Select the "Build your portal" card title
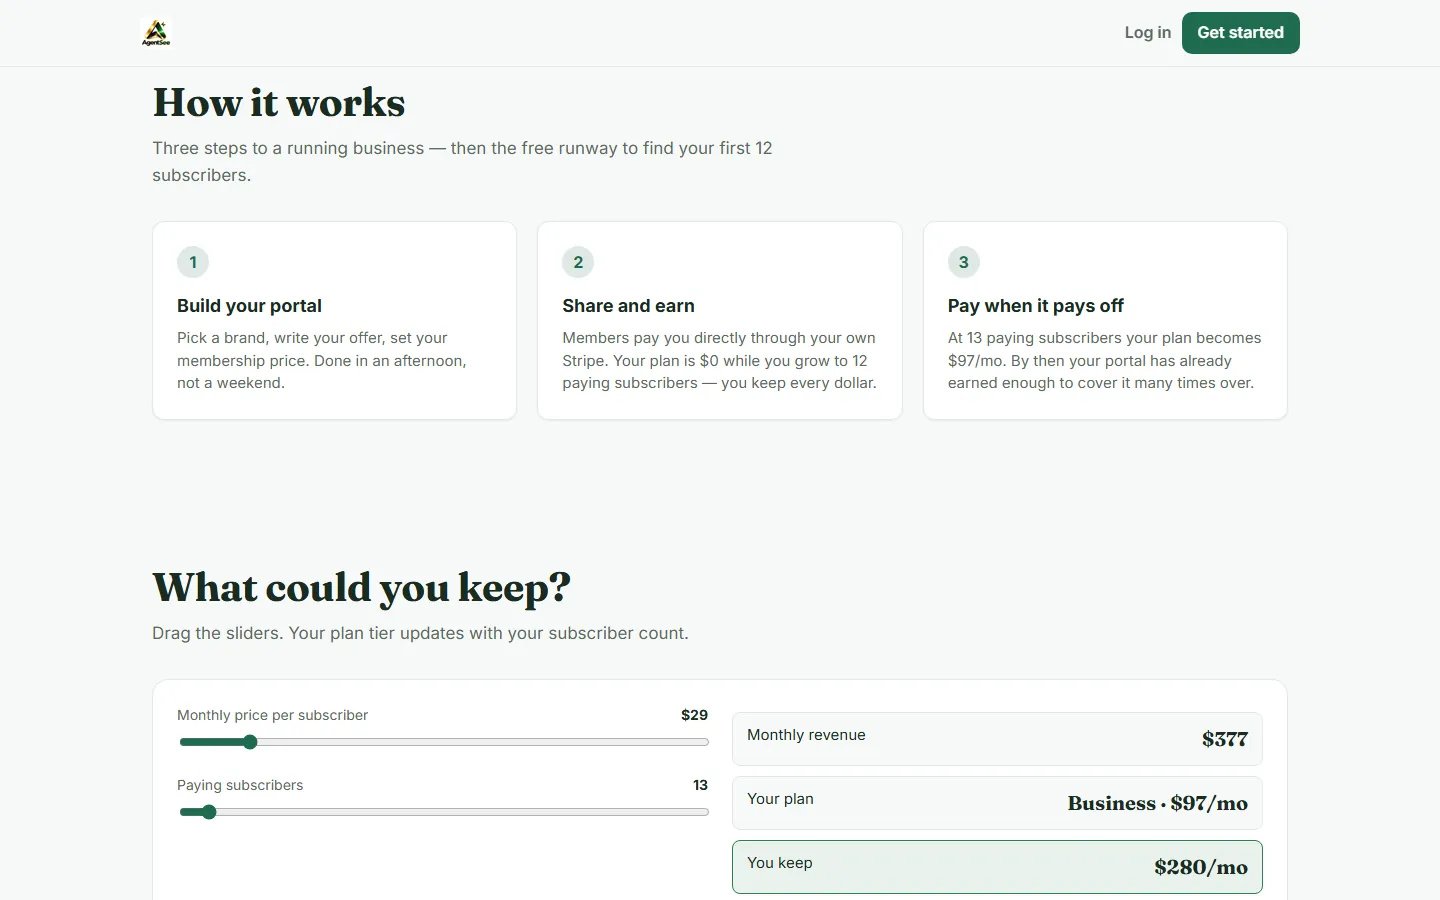 [x=249, y=306]
